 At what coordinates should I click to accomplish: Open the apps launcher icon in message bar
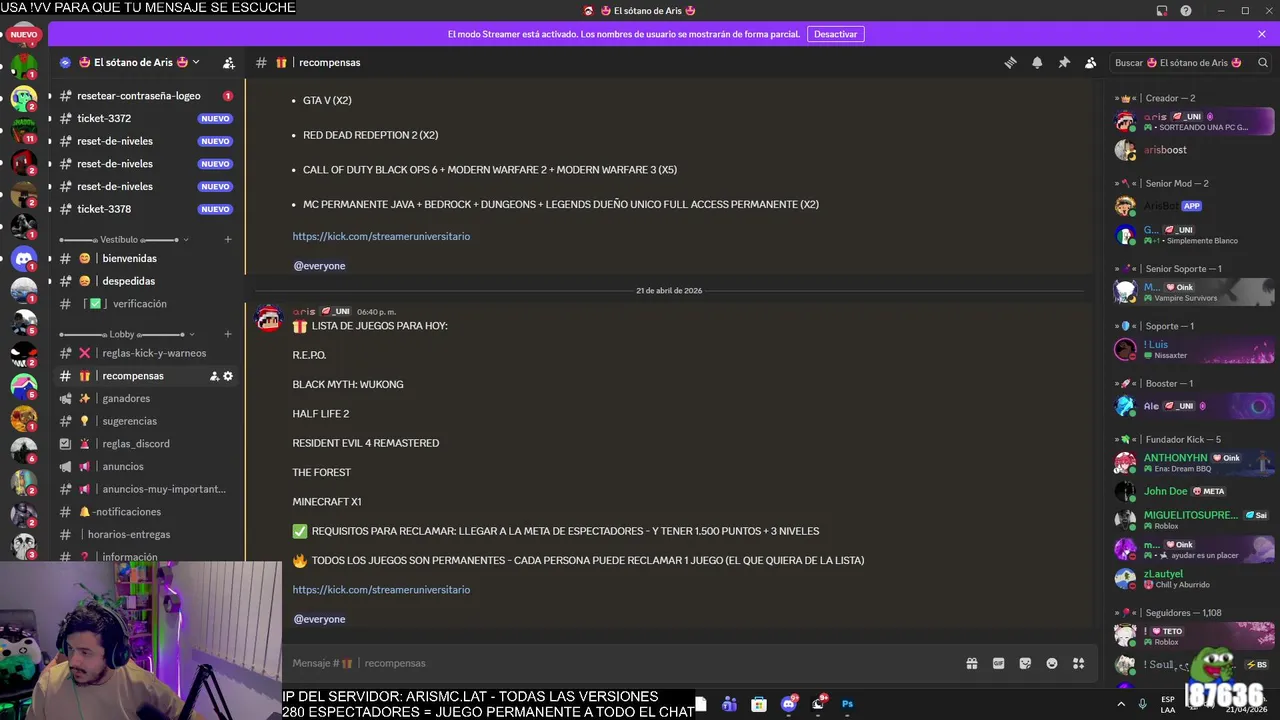1079,663
